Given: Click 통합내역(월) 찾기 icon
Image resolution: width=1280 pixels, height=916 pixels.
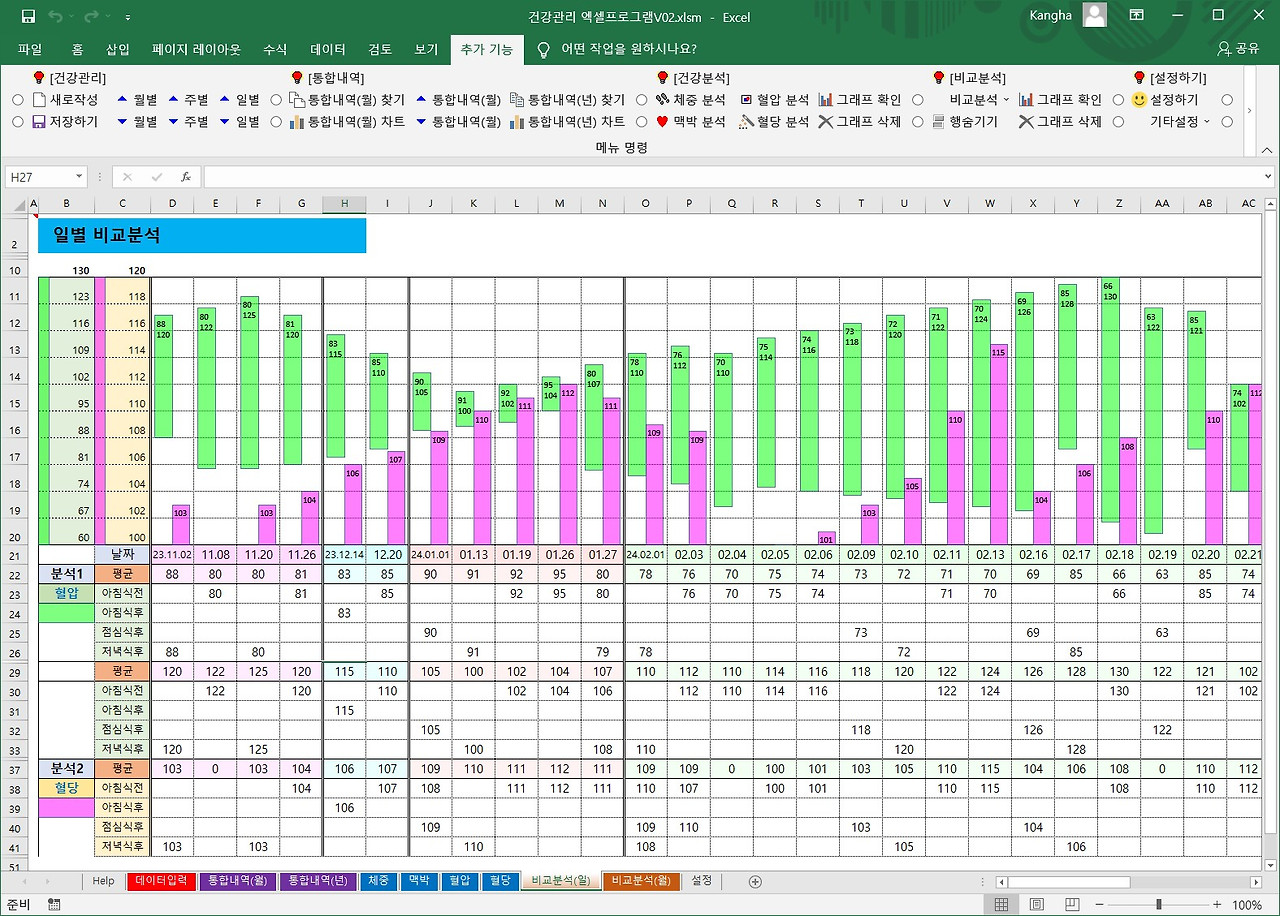Looking at the screenshot, I should tap(297, 100).
